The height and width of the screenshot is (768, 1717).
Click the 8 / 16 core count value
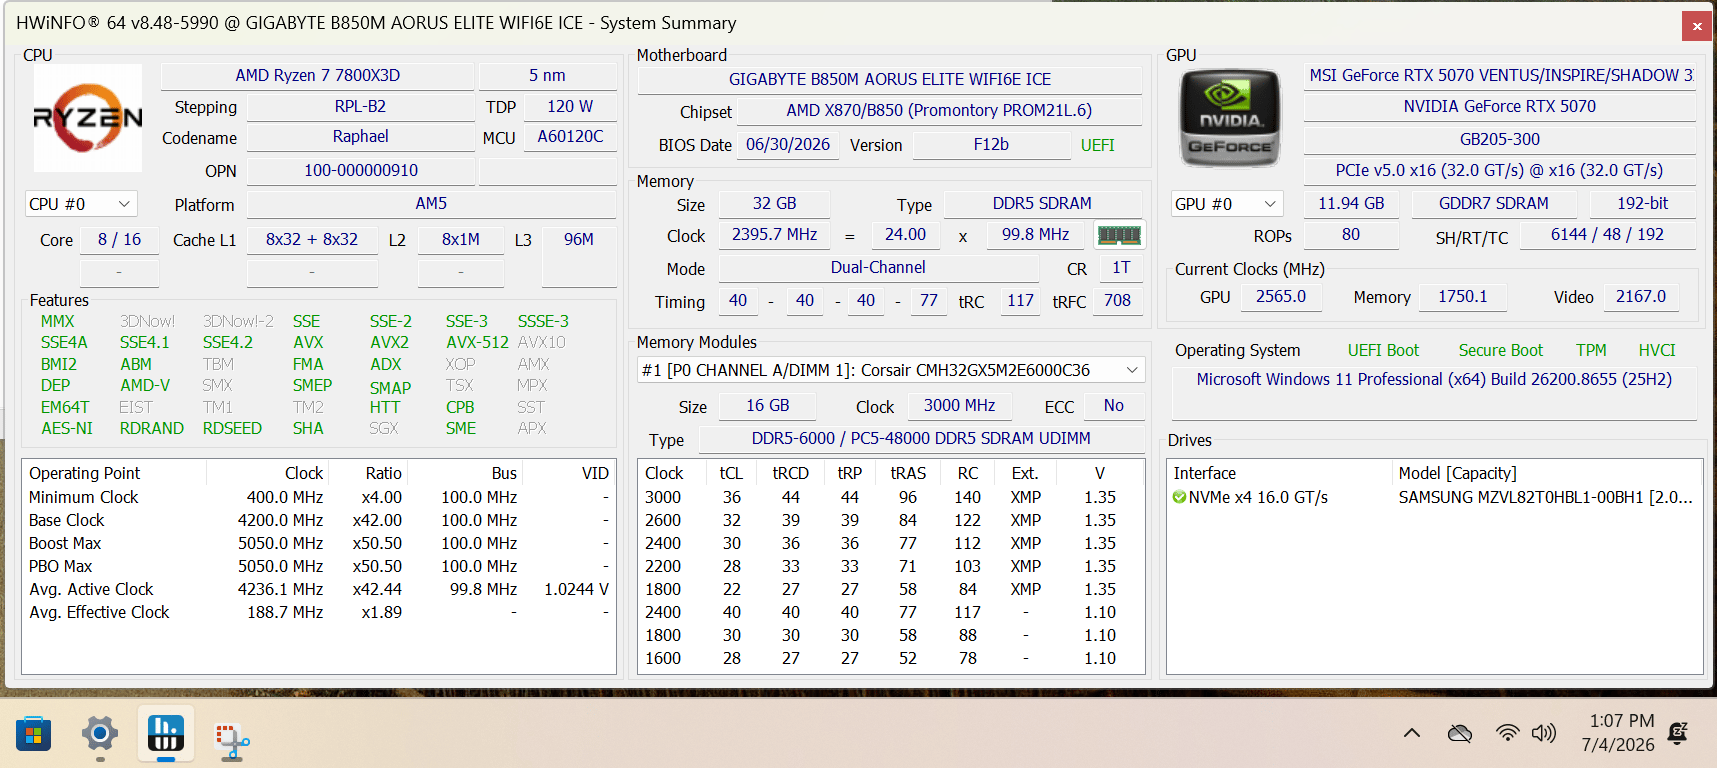click(x=119, y=240)
